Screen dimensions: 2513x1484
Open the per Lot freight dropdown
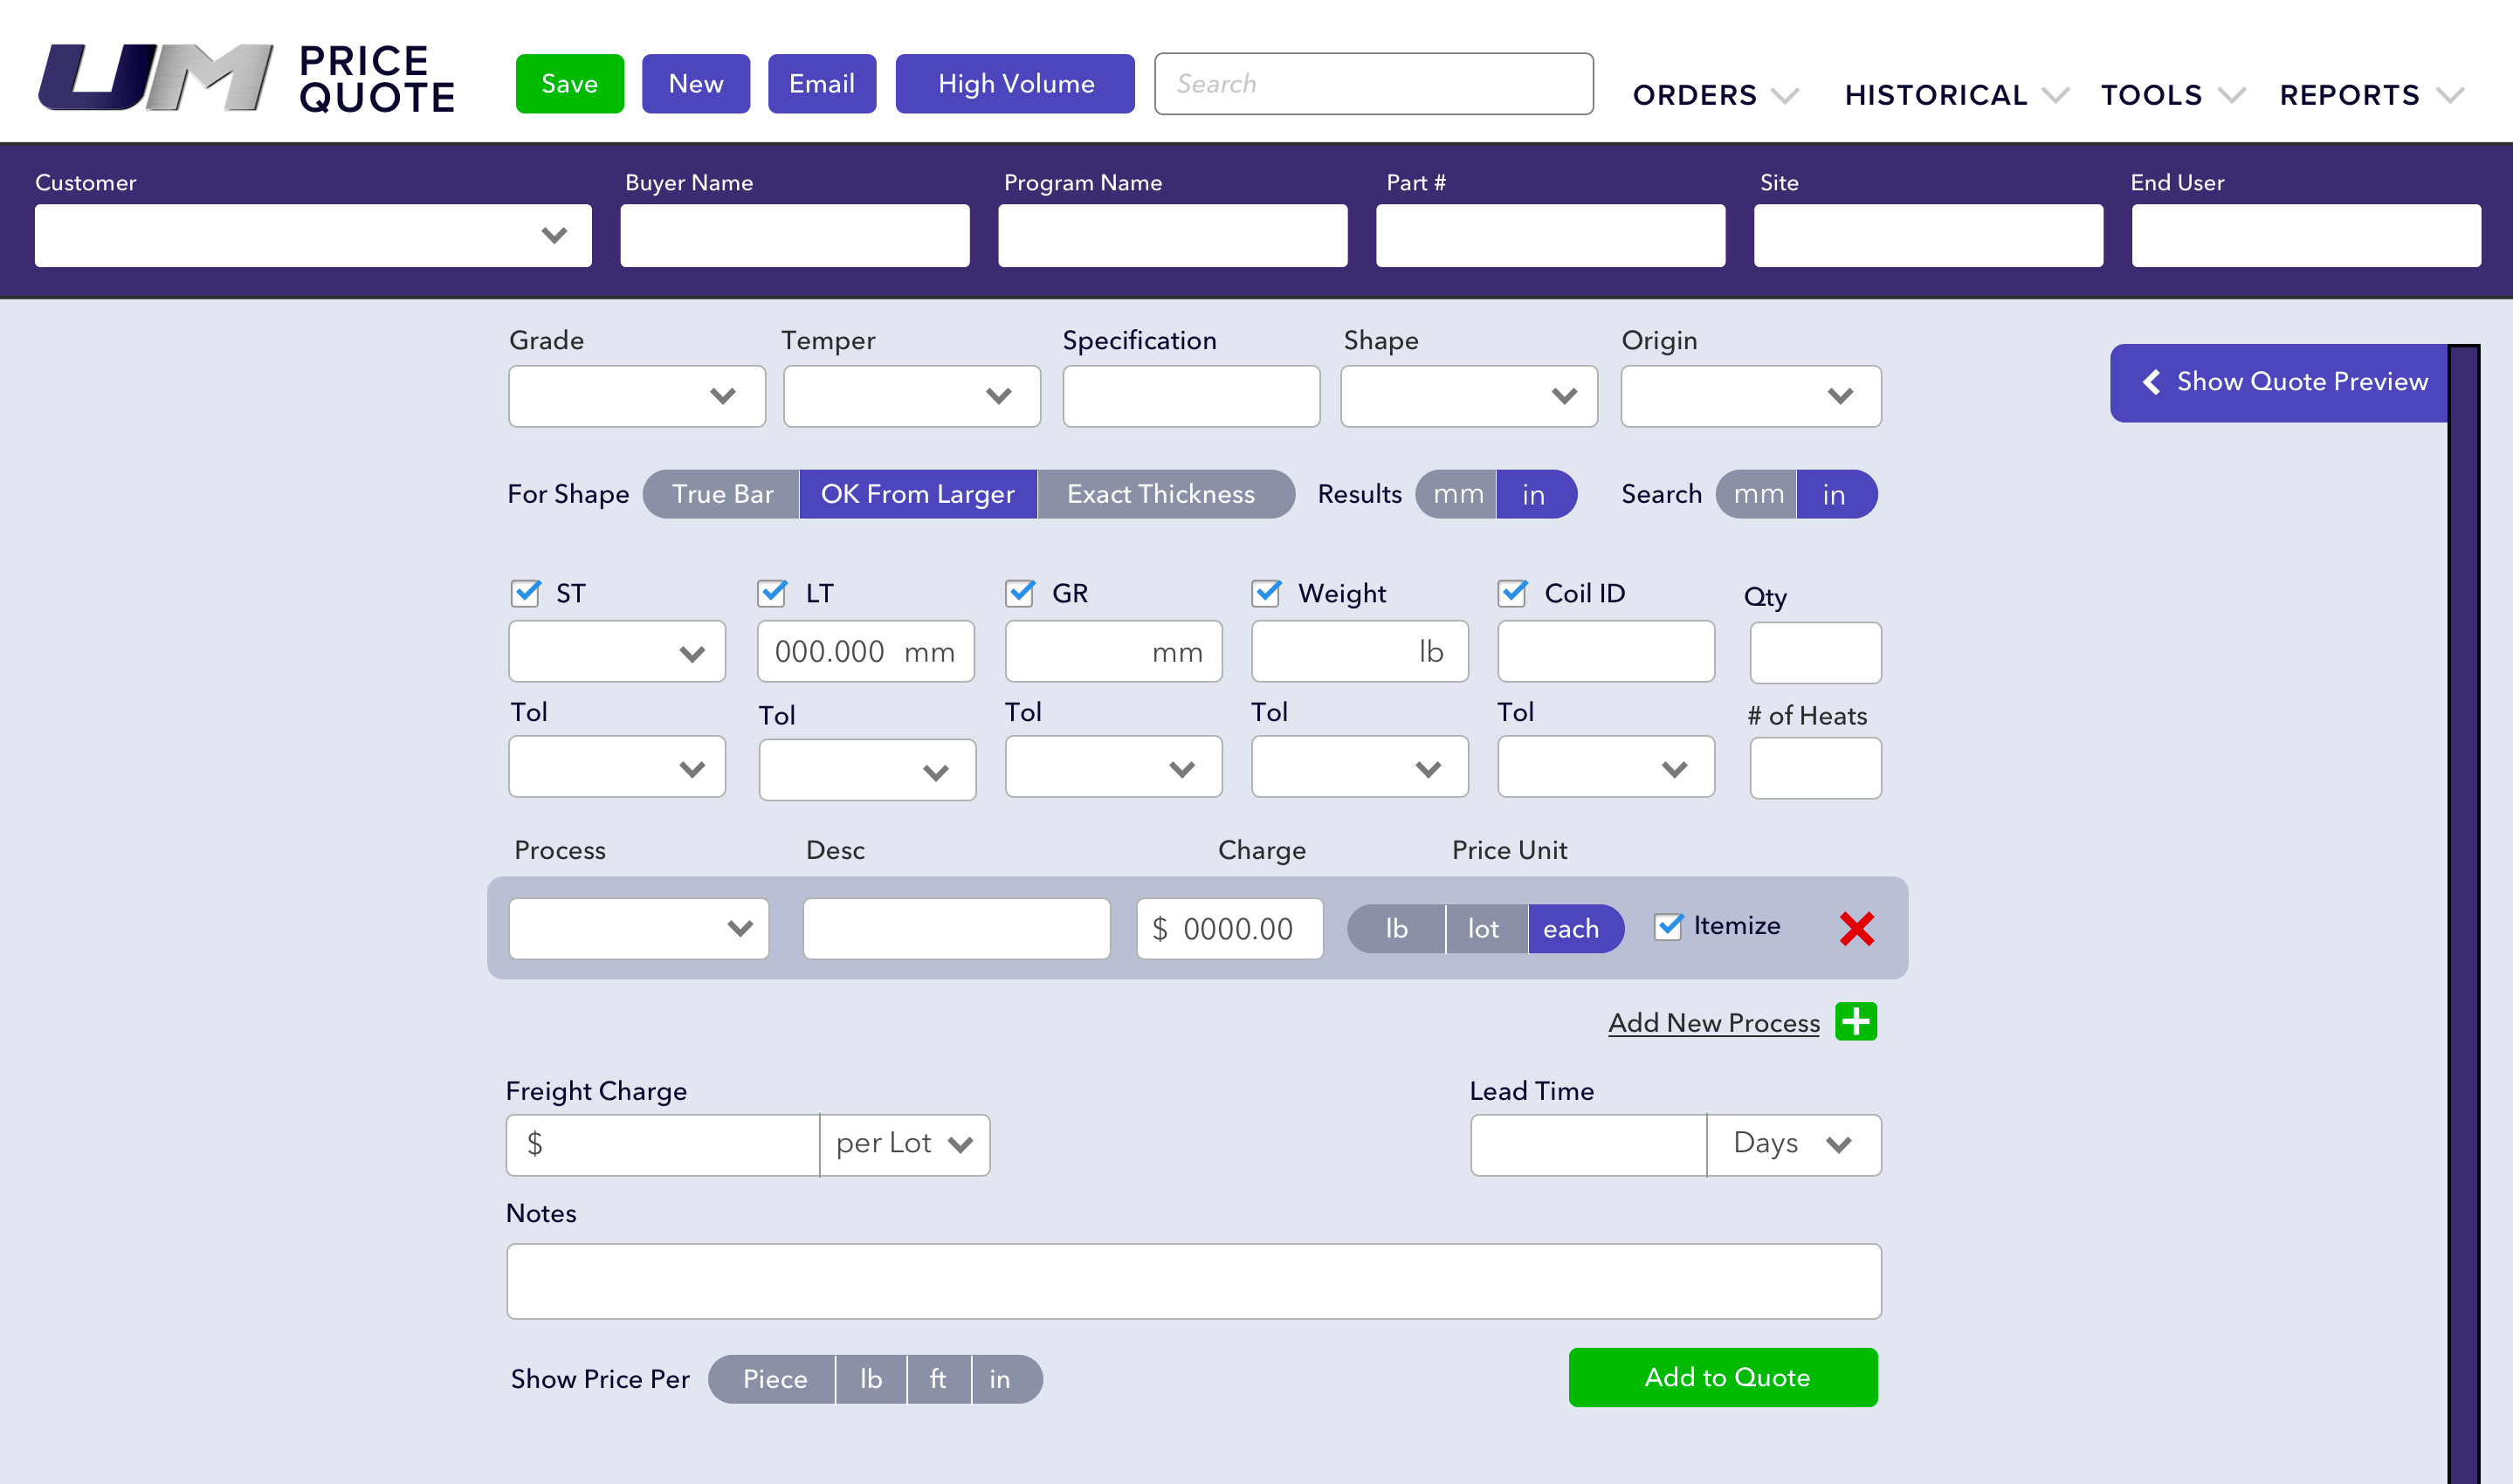[x=905, y=1145]
